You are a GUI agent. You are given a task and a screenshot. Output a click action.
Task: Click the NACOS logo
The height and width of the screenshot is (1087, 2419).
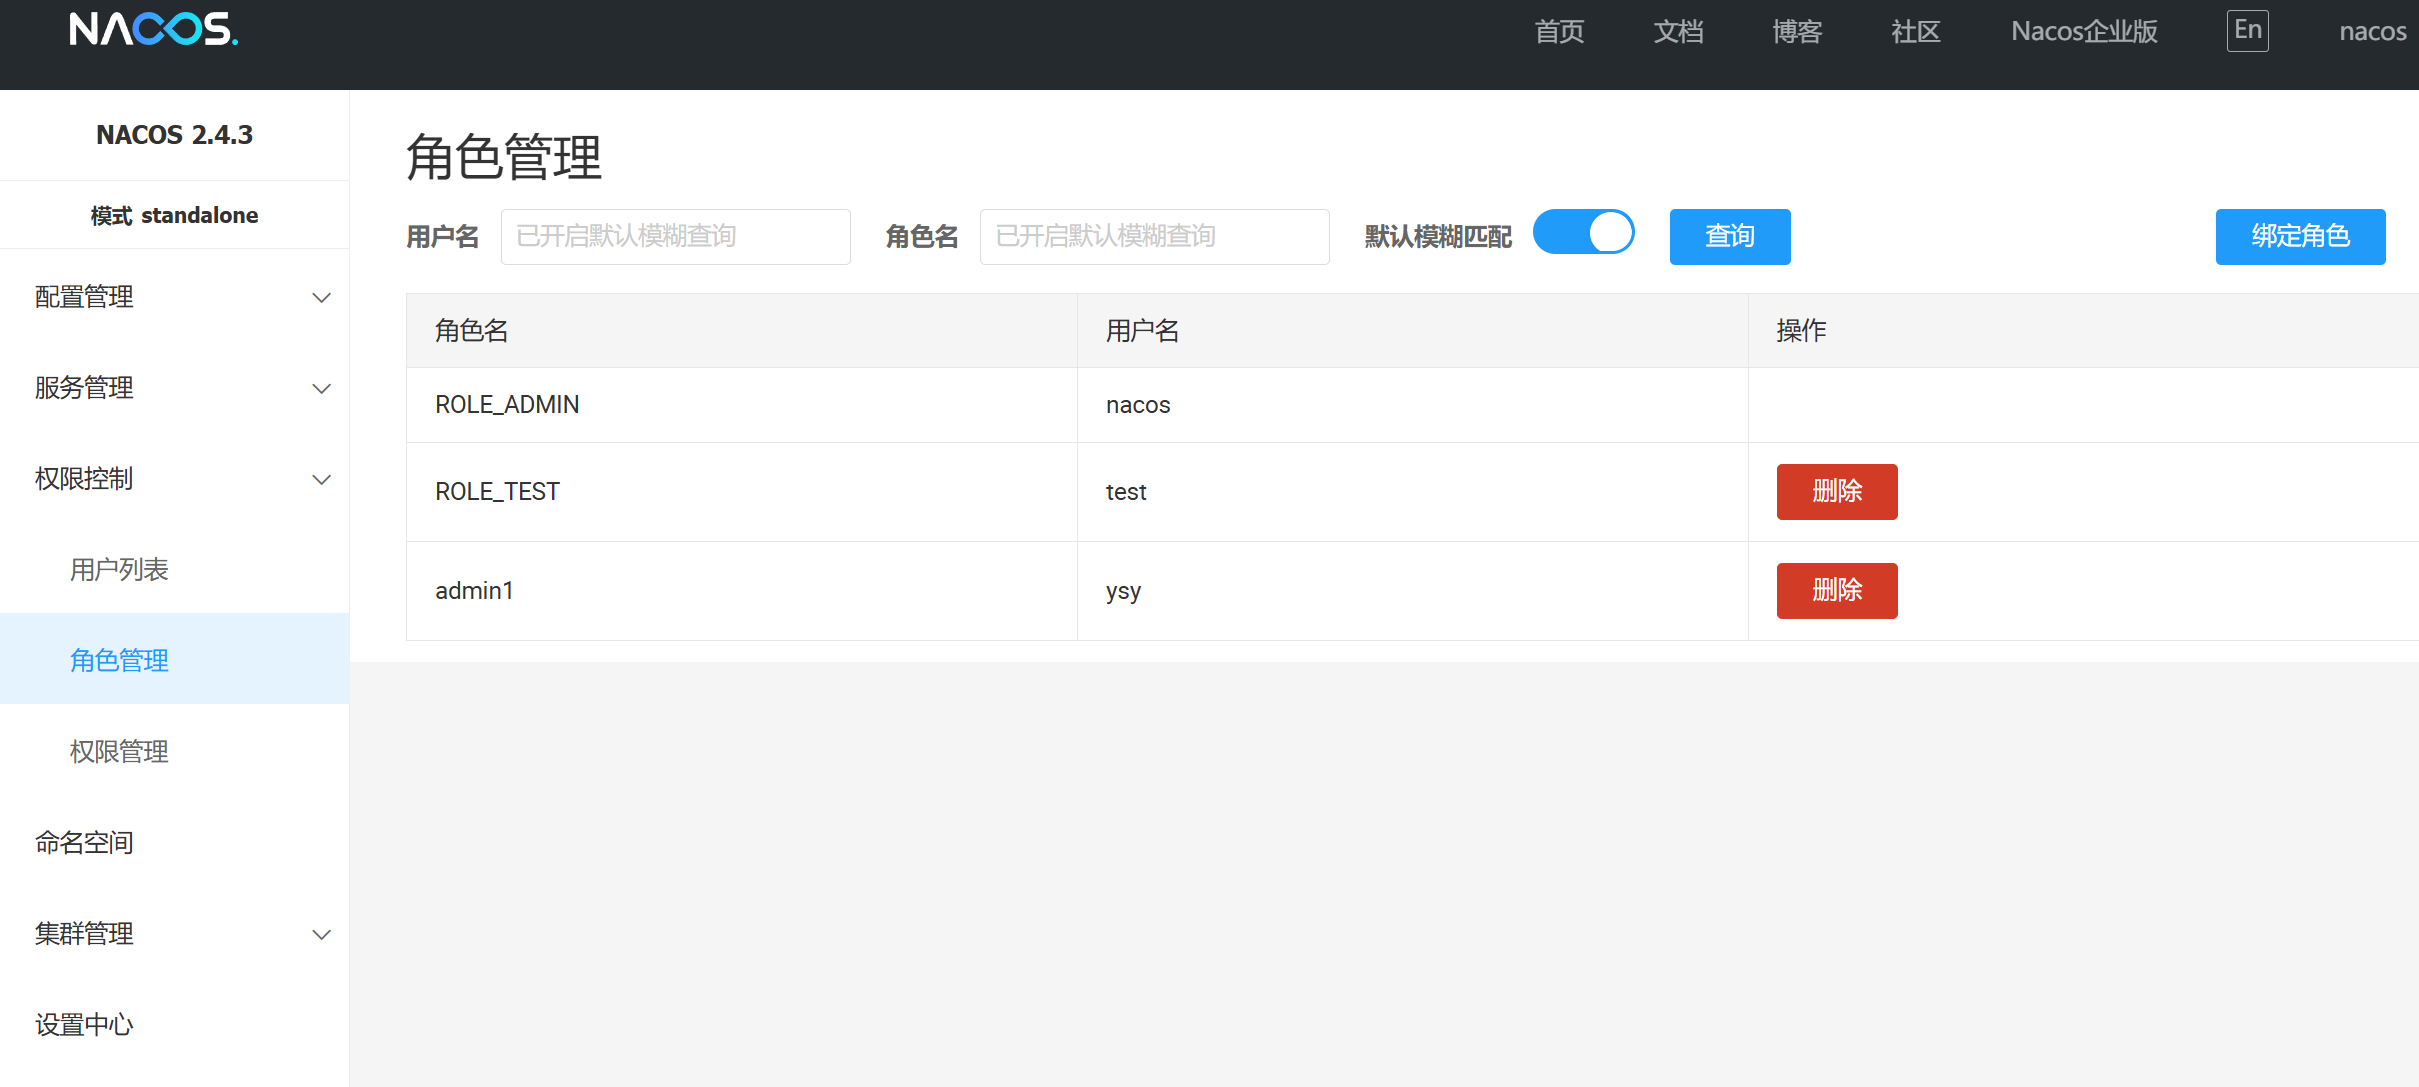(x=153, y=29)
